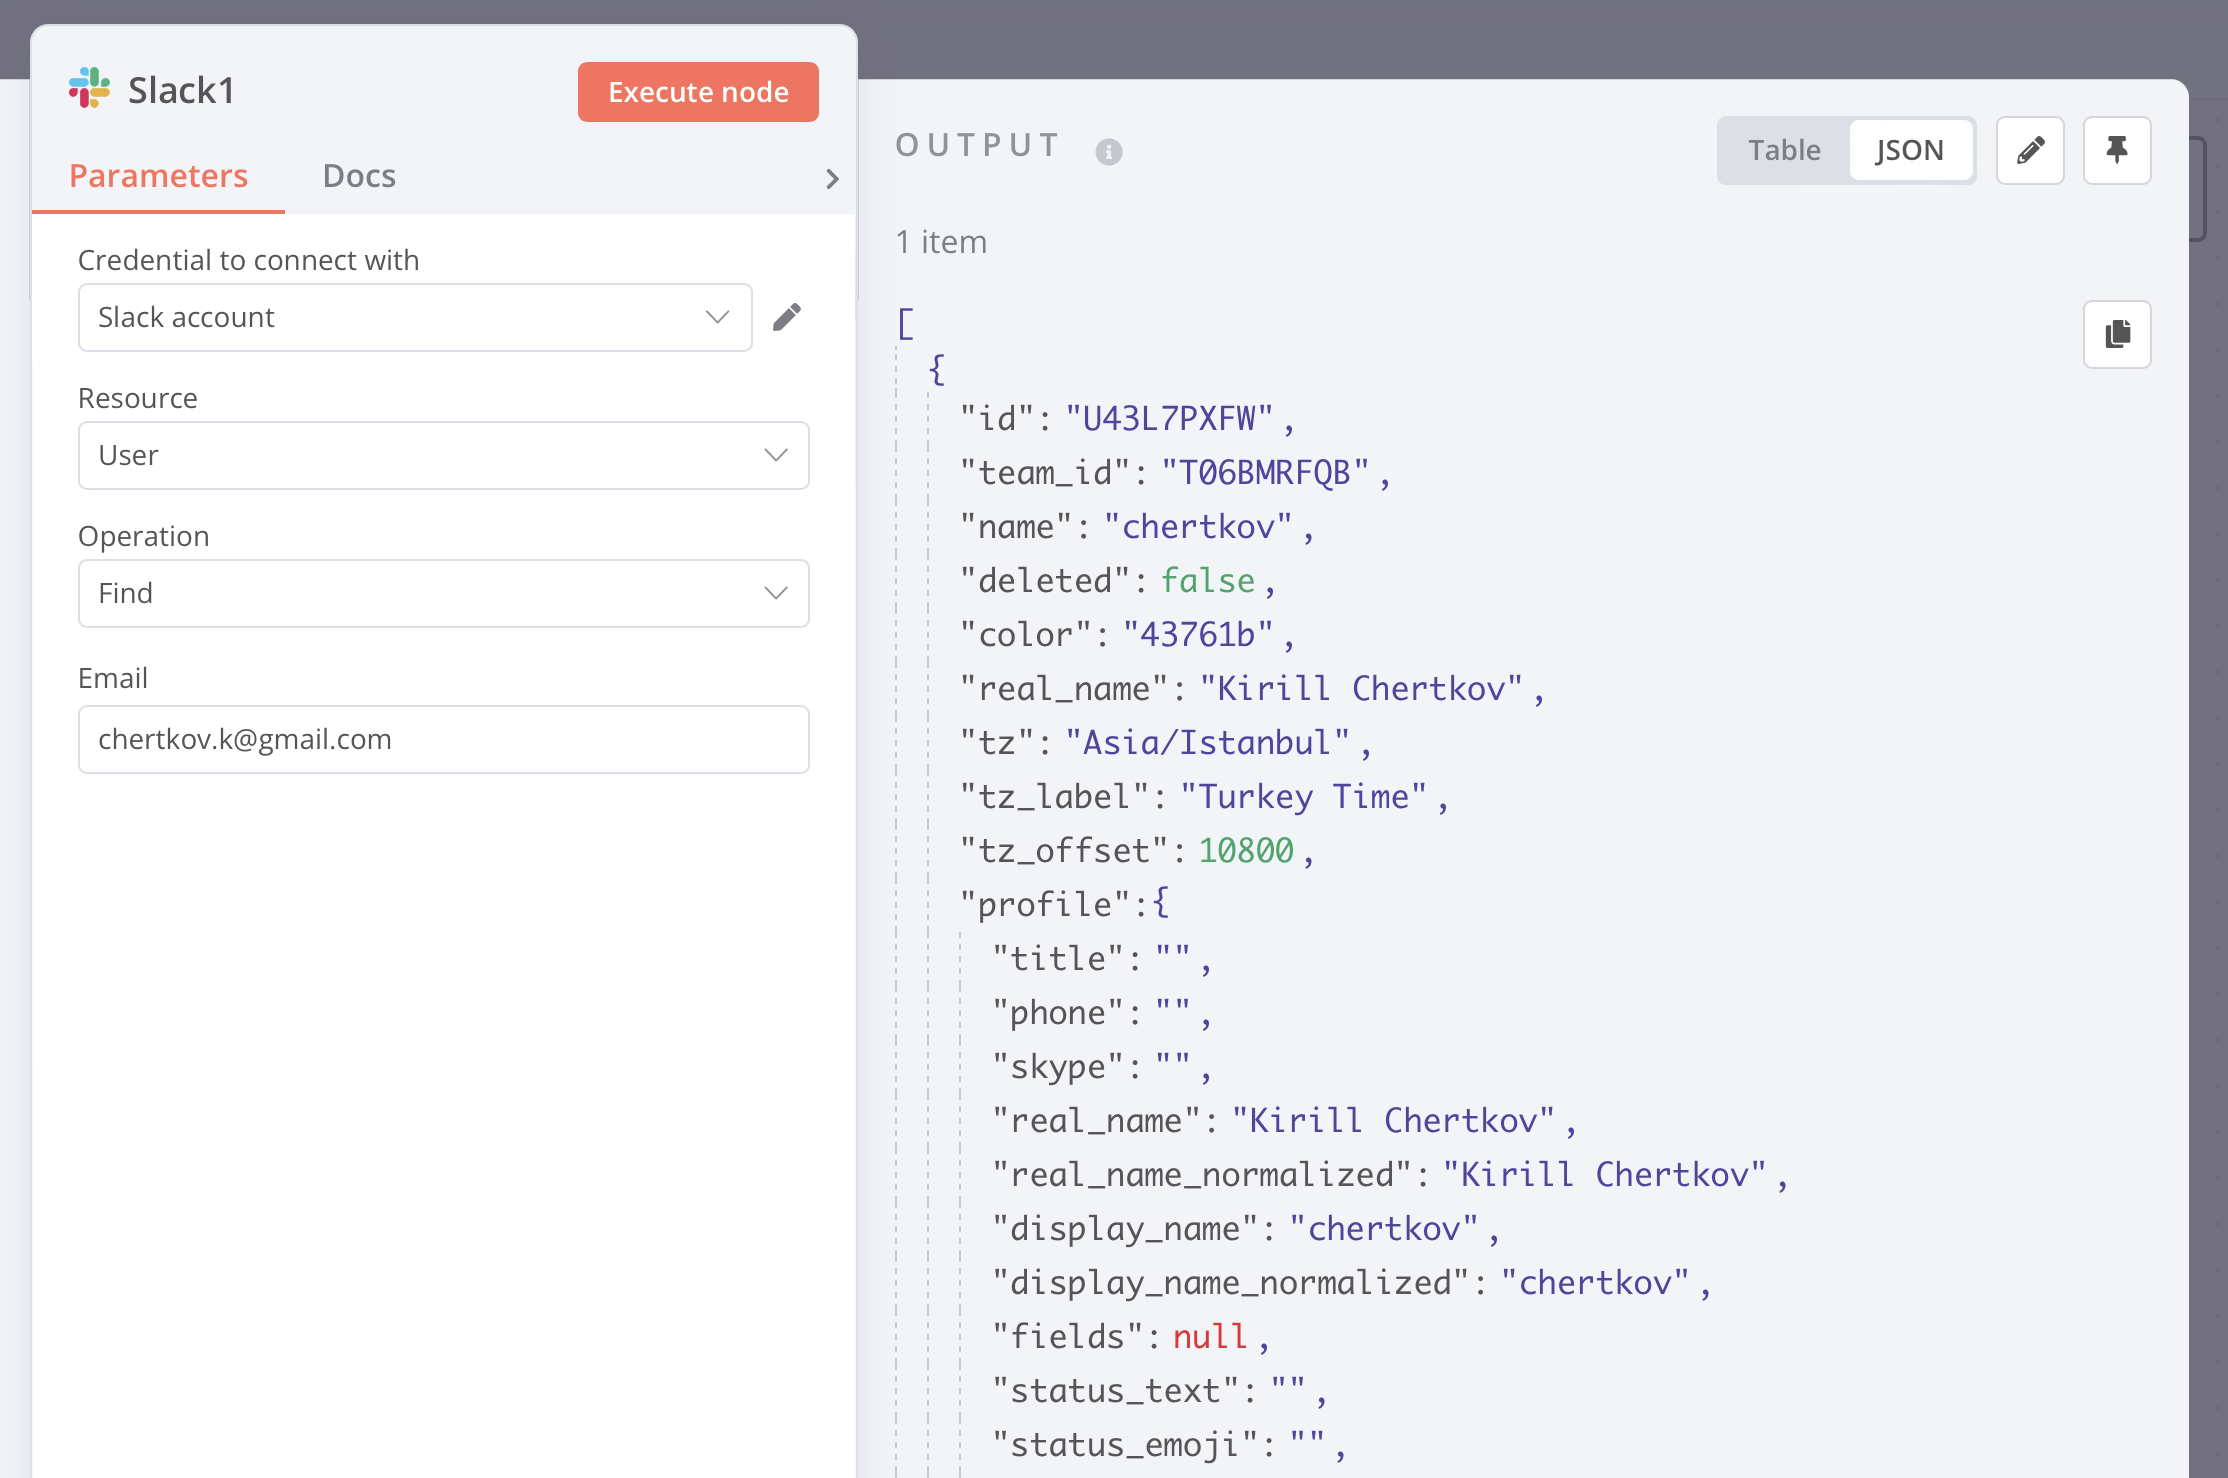Open the Slack account credential dropdown
Screen dimensions: 2228x1478
tap(415, 317)
